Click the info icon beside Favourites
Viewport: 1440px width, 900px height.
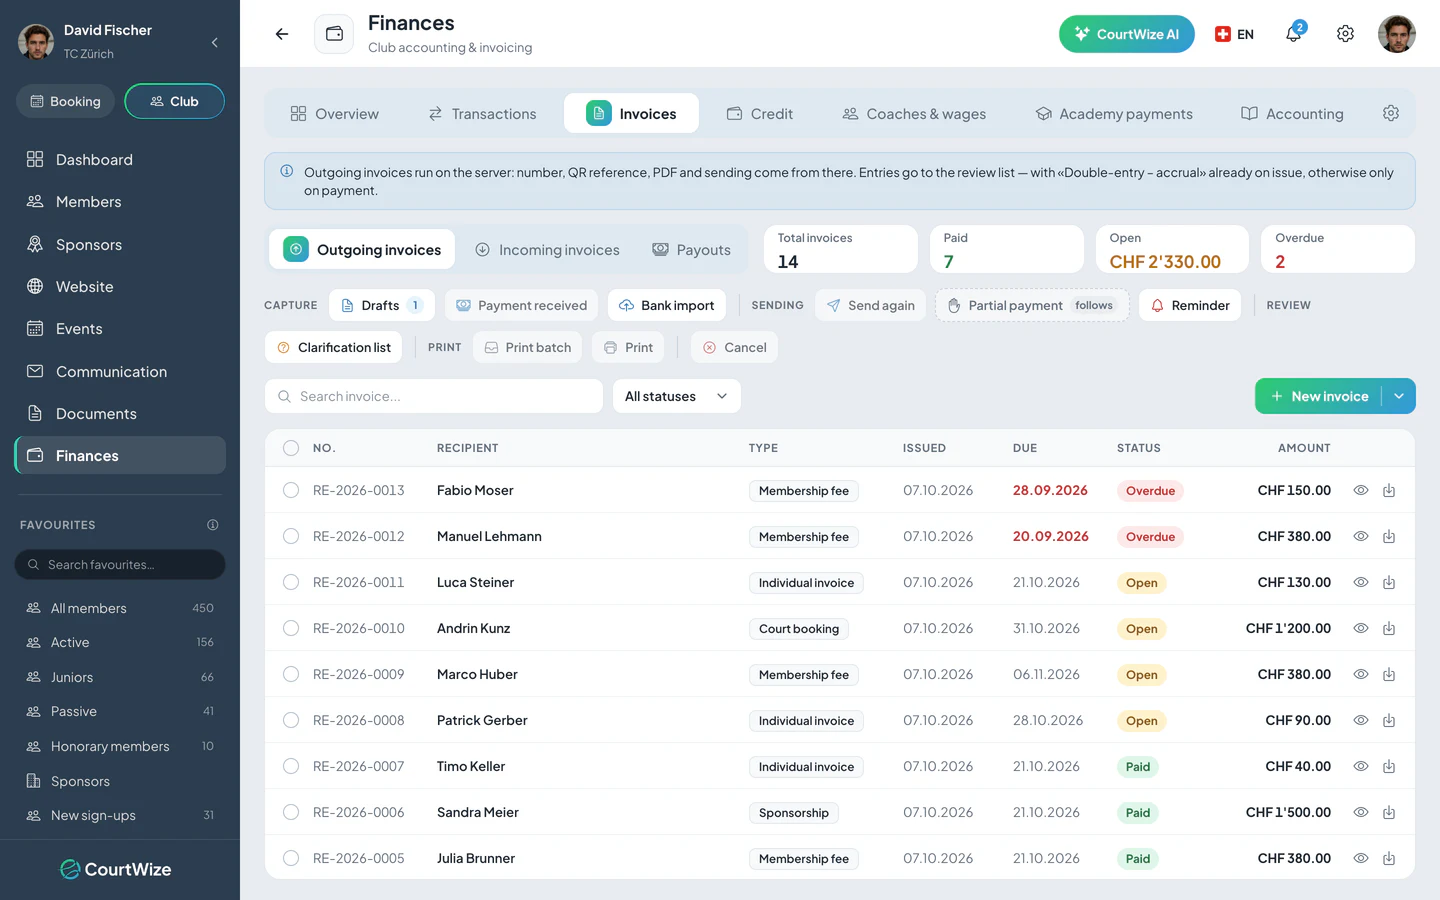coord(213,525)
